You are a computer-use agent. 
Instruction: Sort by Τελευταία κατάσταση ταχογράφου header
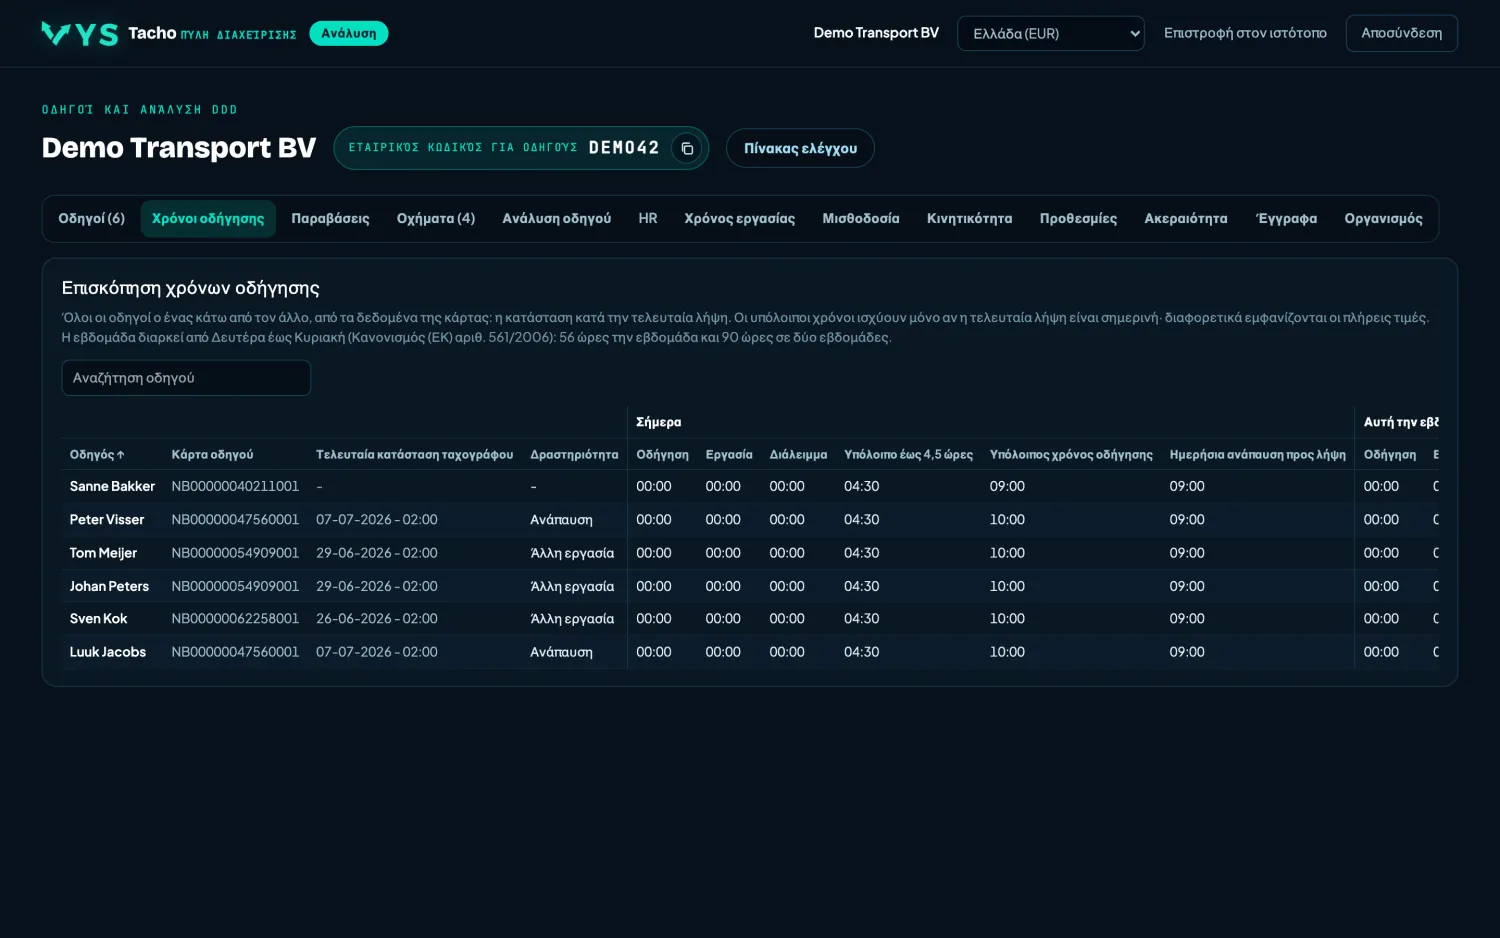point(414,455)
